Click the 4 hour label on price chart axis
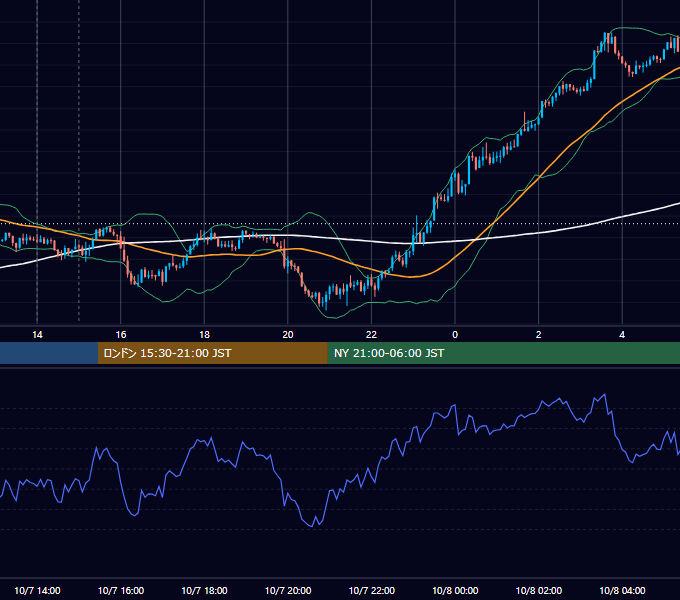 622,335
